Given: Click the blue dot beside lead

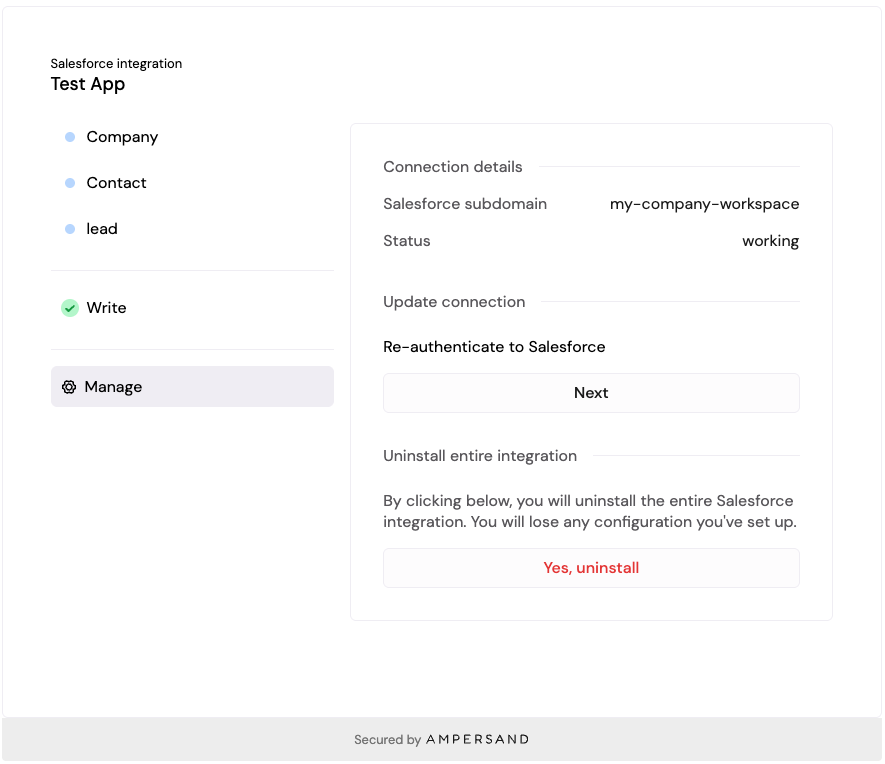Looking at the screenshot, I should 70,229.
